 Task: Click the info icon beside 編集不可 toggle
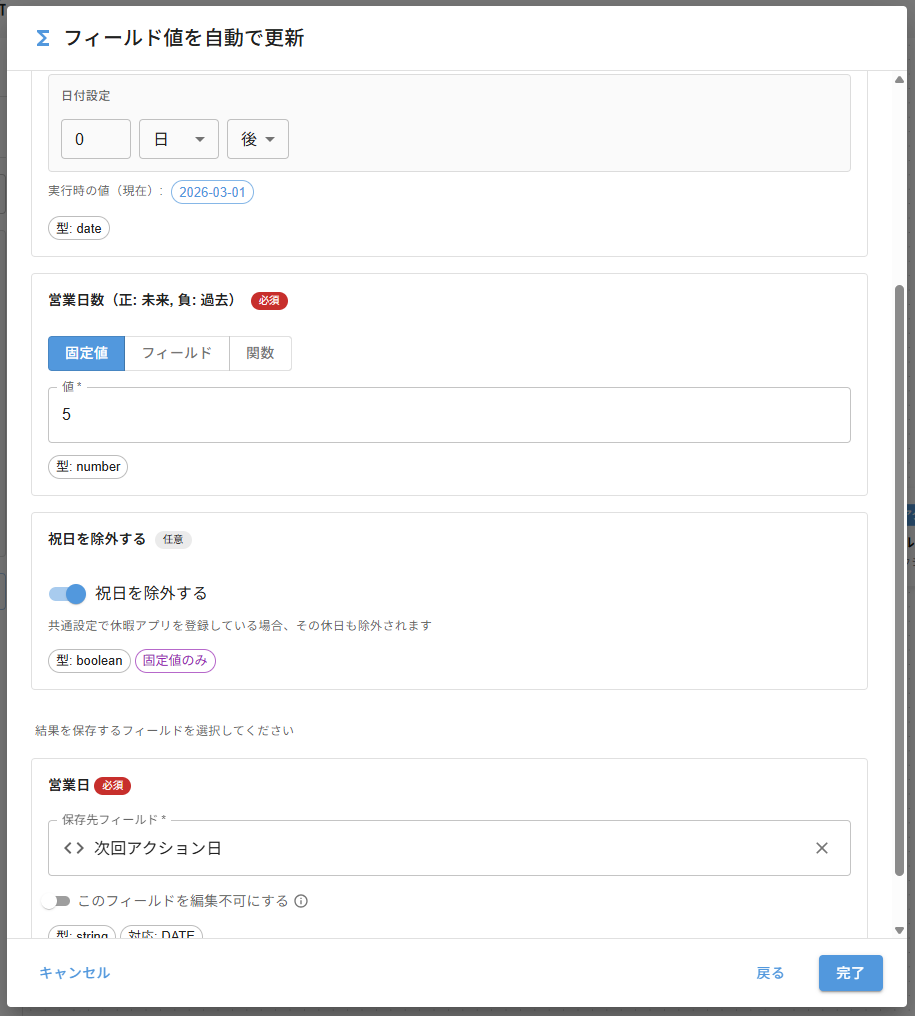click(301, 901)
